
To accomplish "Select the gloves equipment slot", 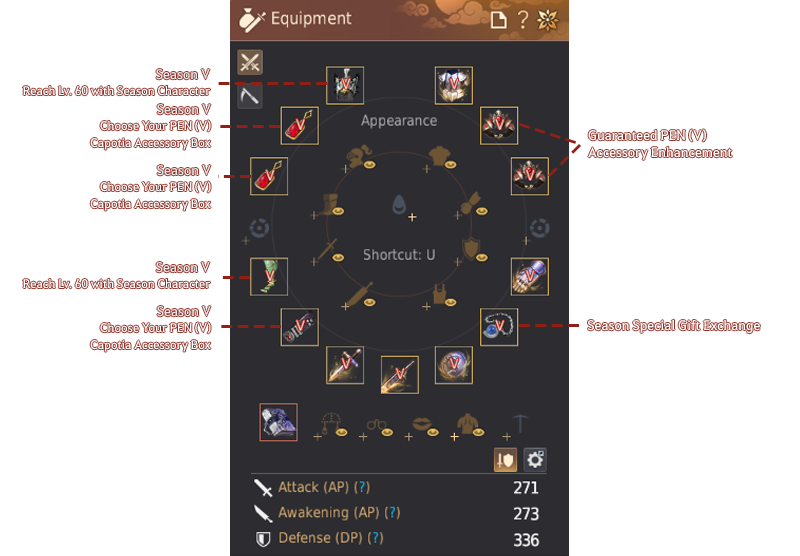I will click(530, 276).
